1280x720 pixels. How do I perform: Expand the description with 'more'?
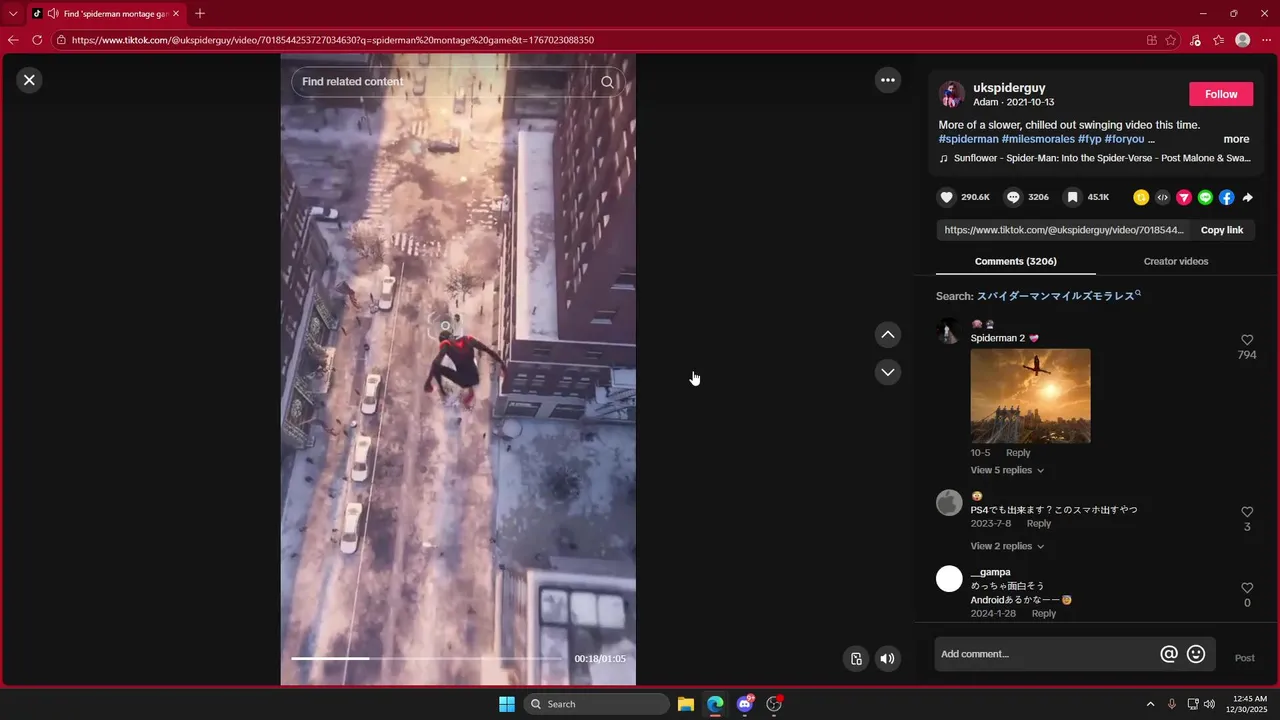click(x=1236, y=139)
